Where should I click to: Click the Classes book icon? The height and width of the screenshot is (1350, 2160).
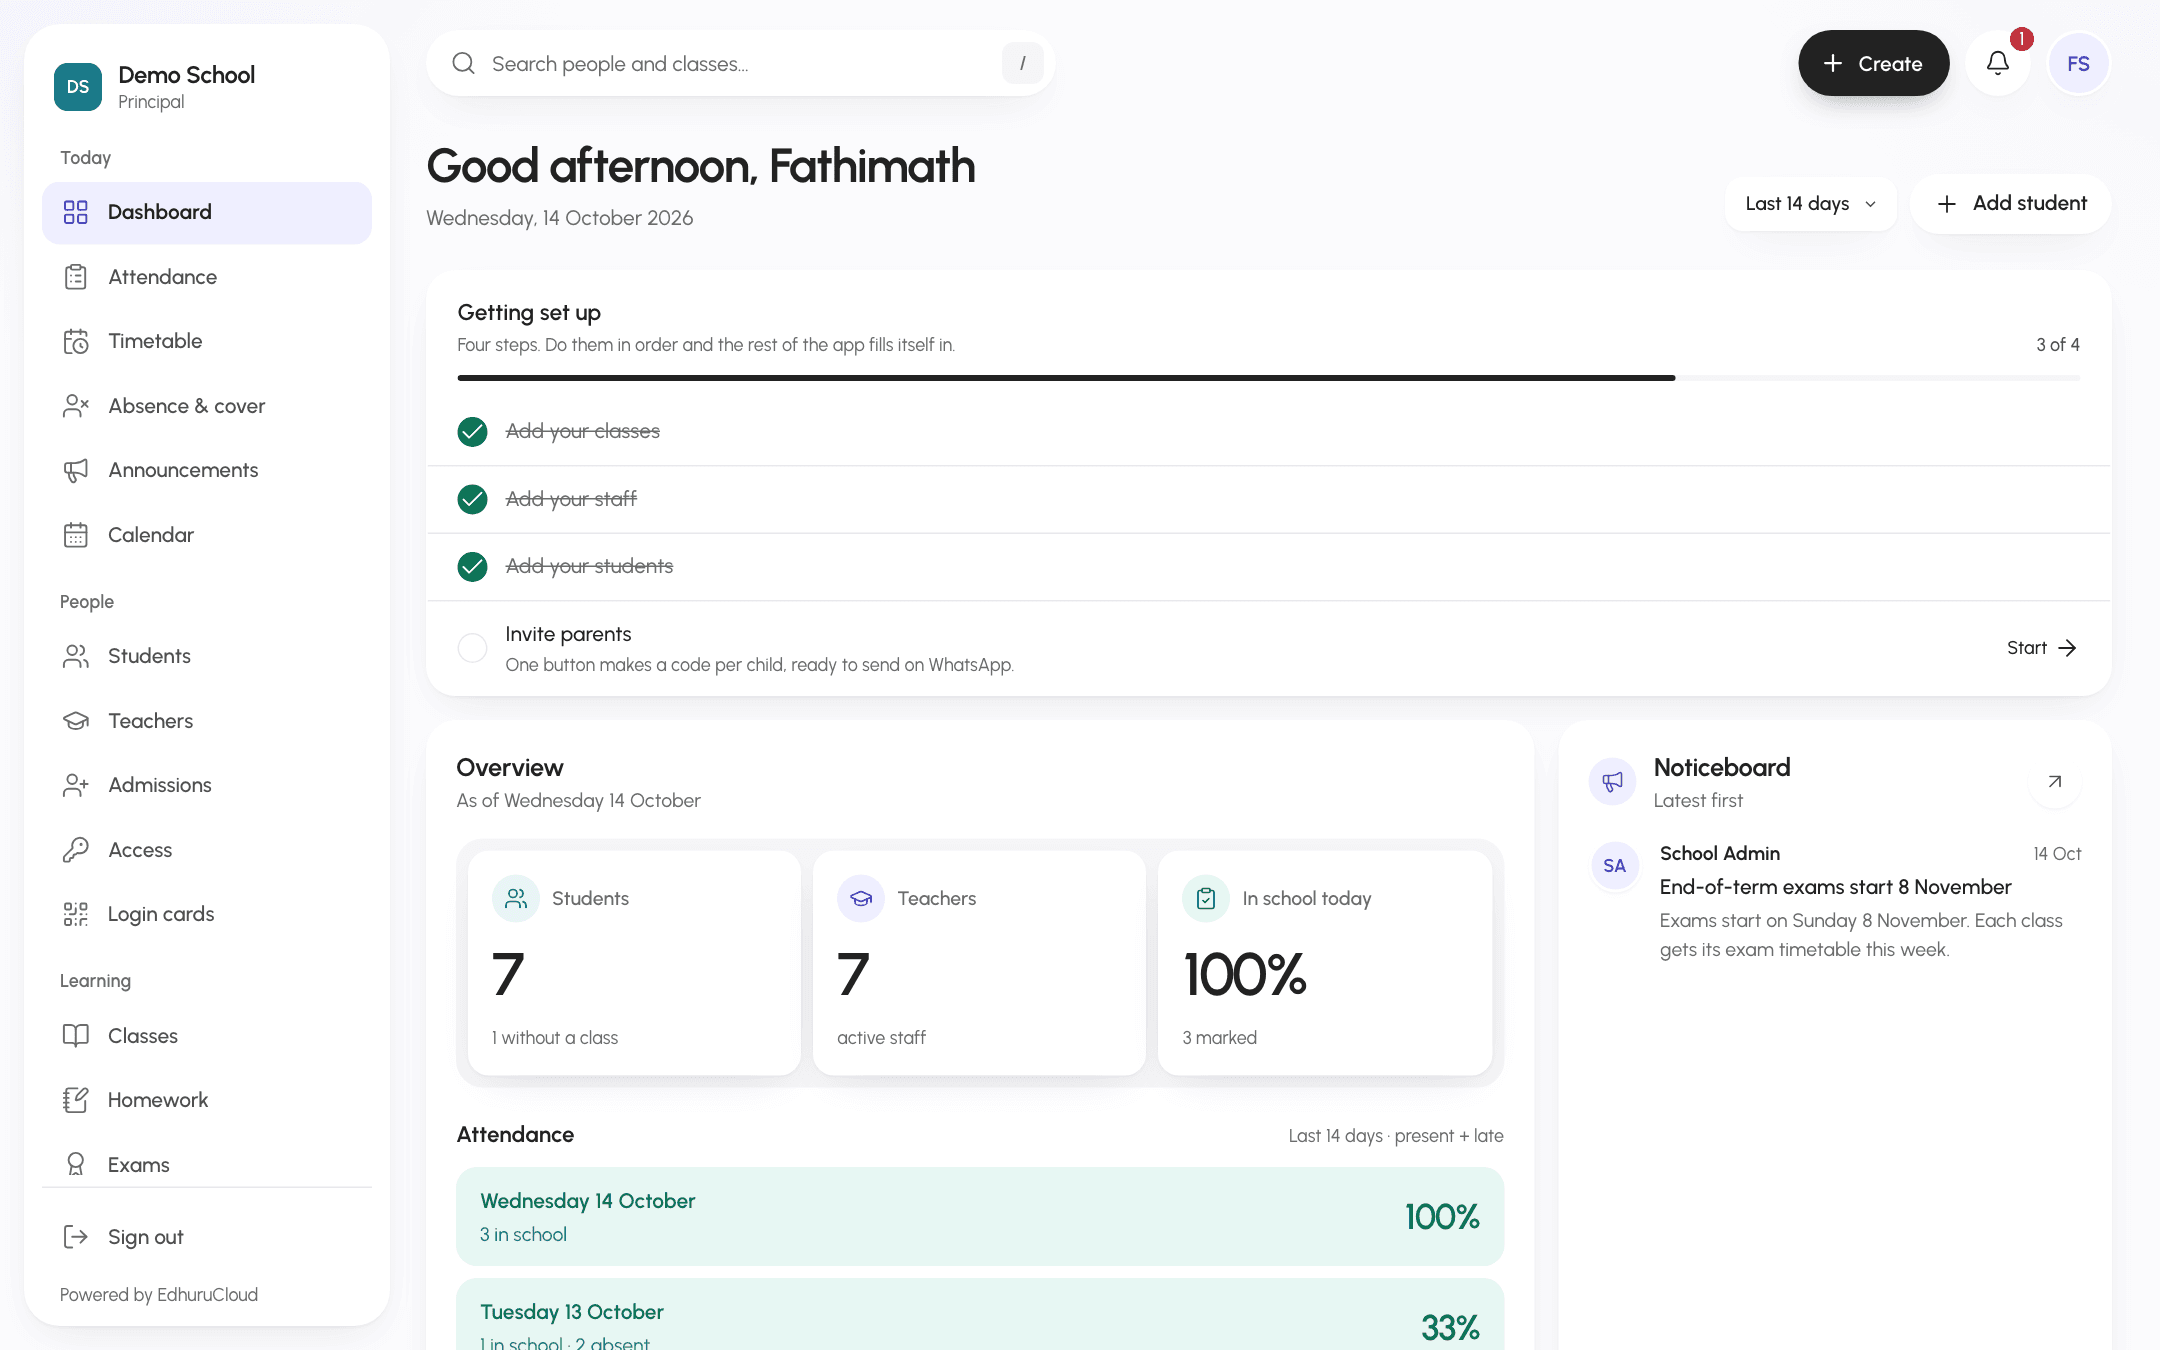(x=76, y=1036)
